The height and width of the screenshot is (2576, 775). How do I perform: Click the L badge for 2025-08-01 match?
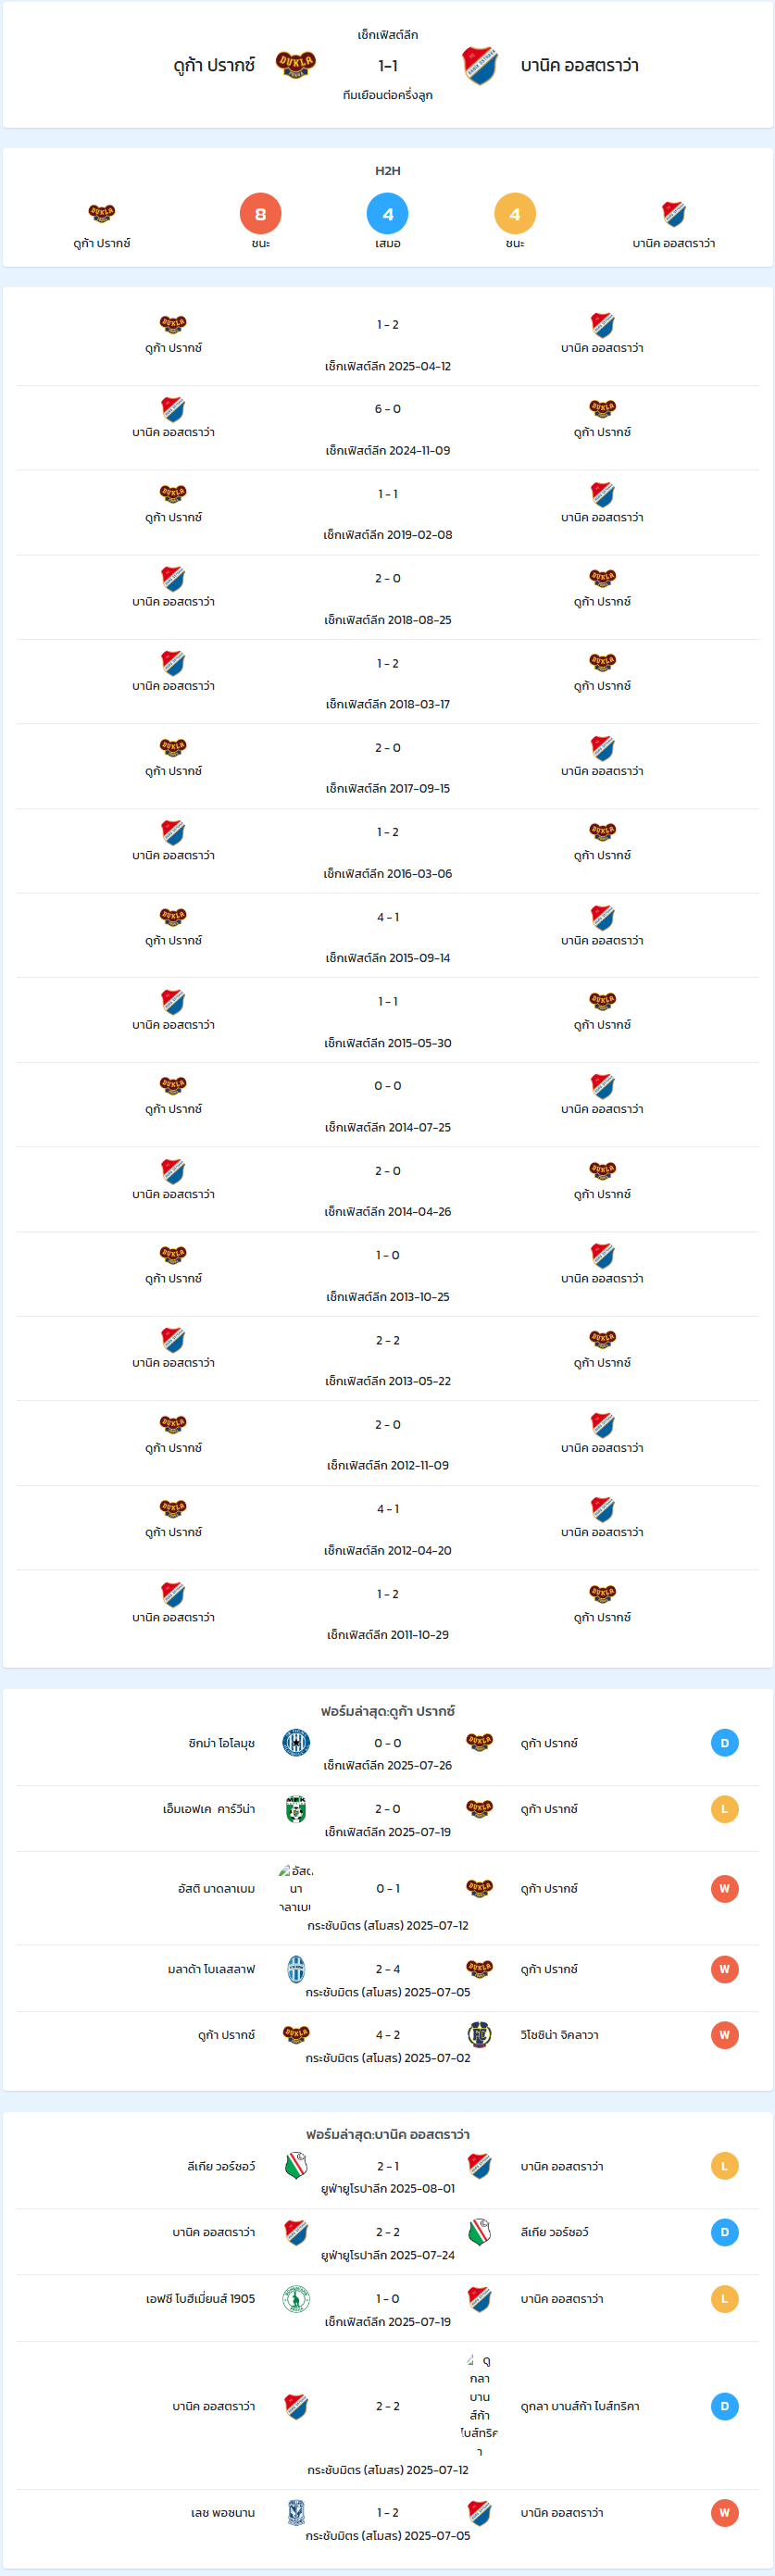[x=725, y=2166]
